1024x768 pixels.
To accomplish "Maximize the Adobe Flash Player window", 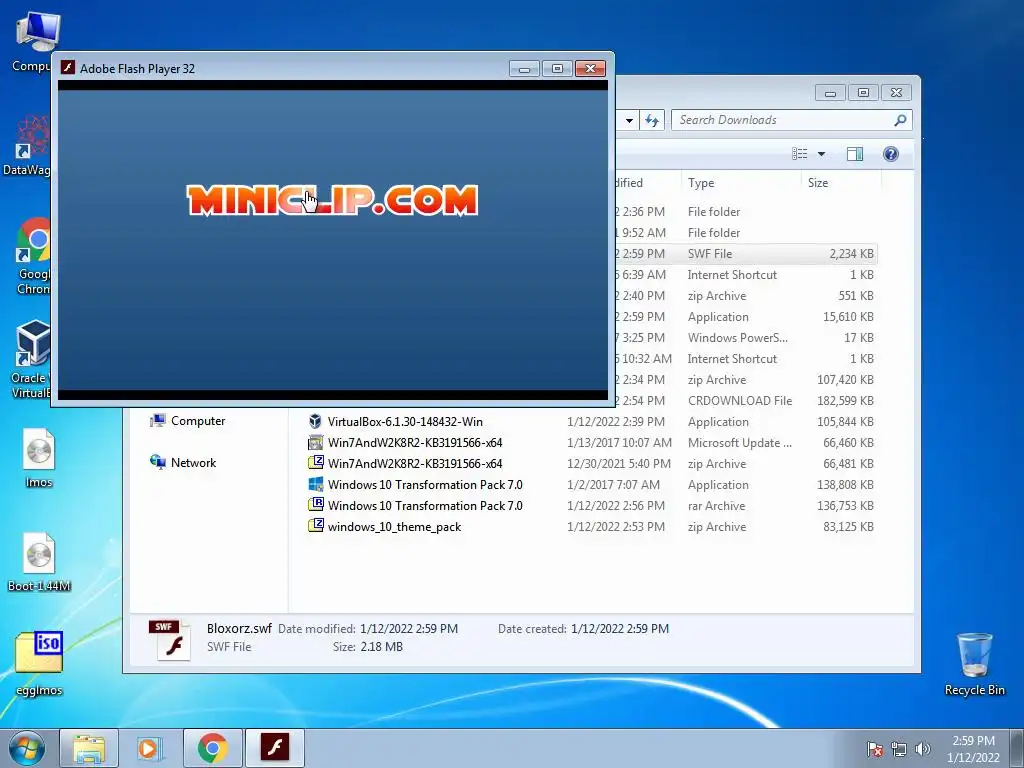I will [557, 69].
